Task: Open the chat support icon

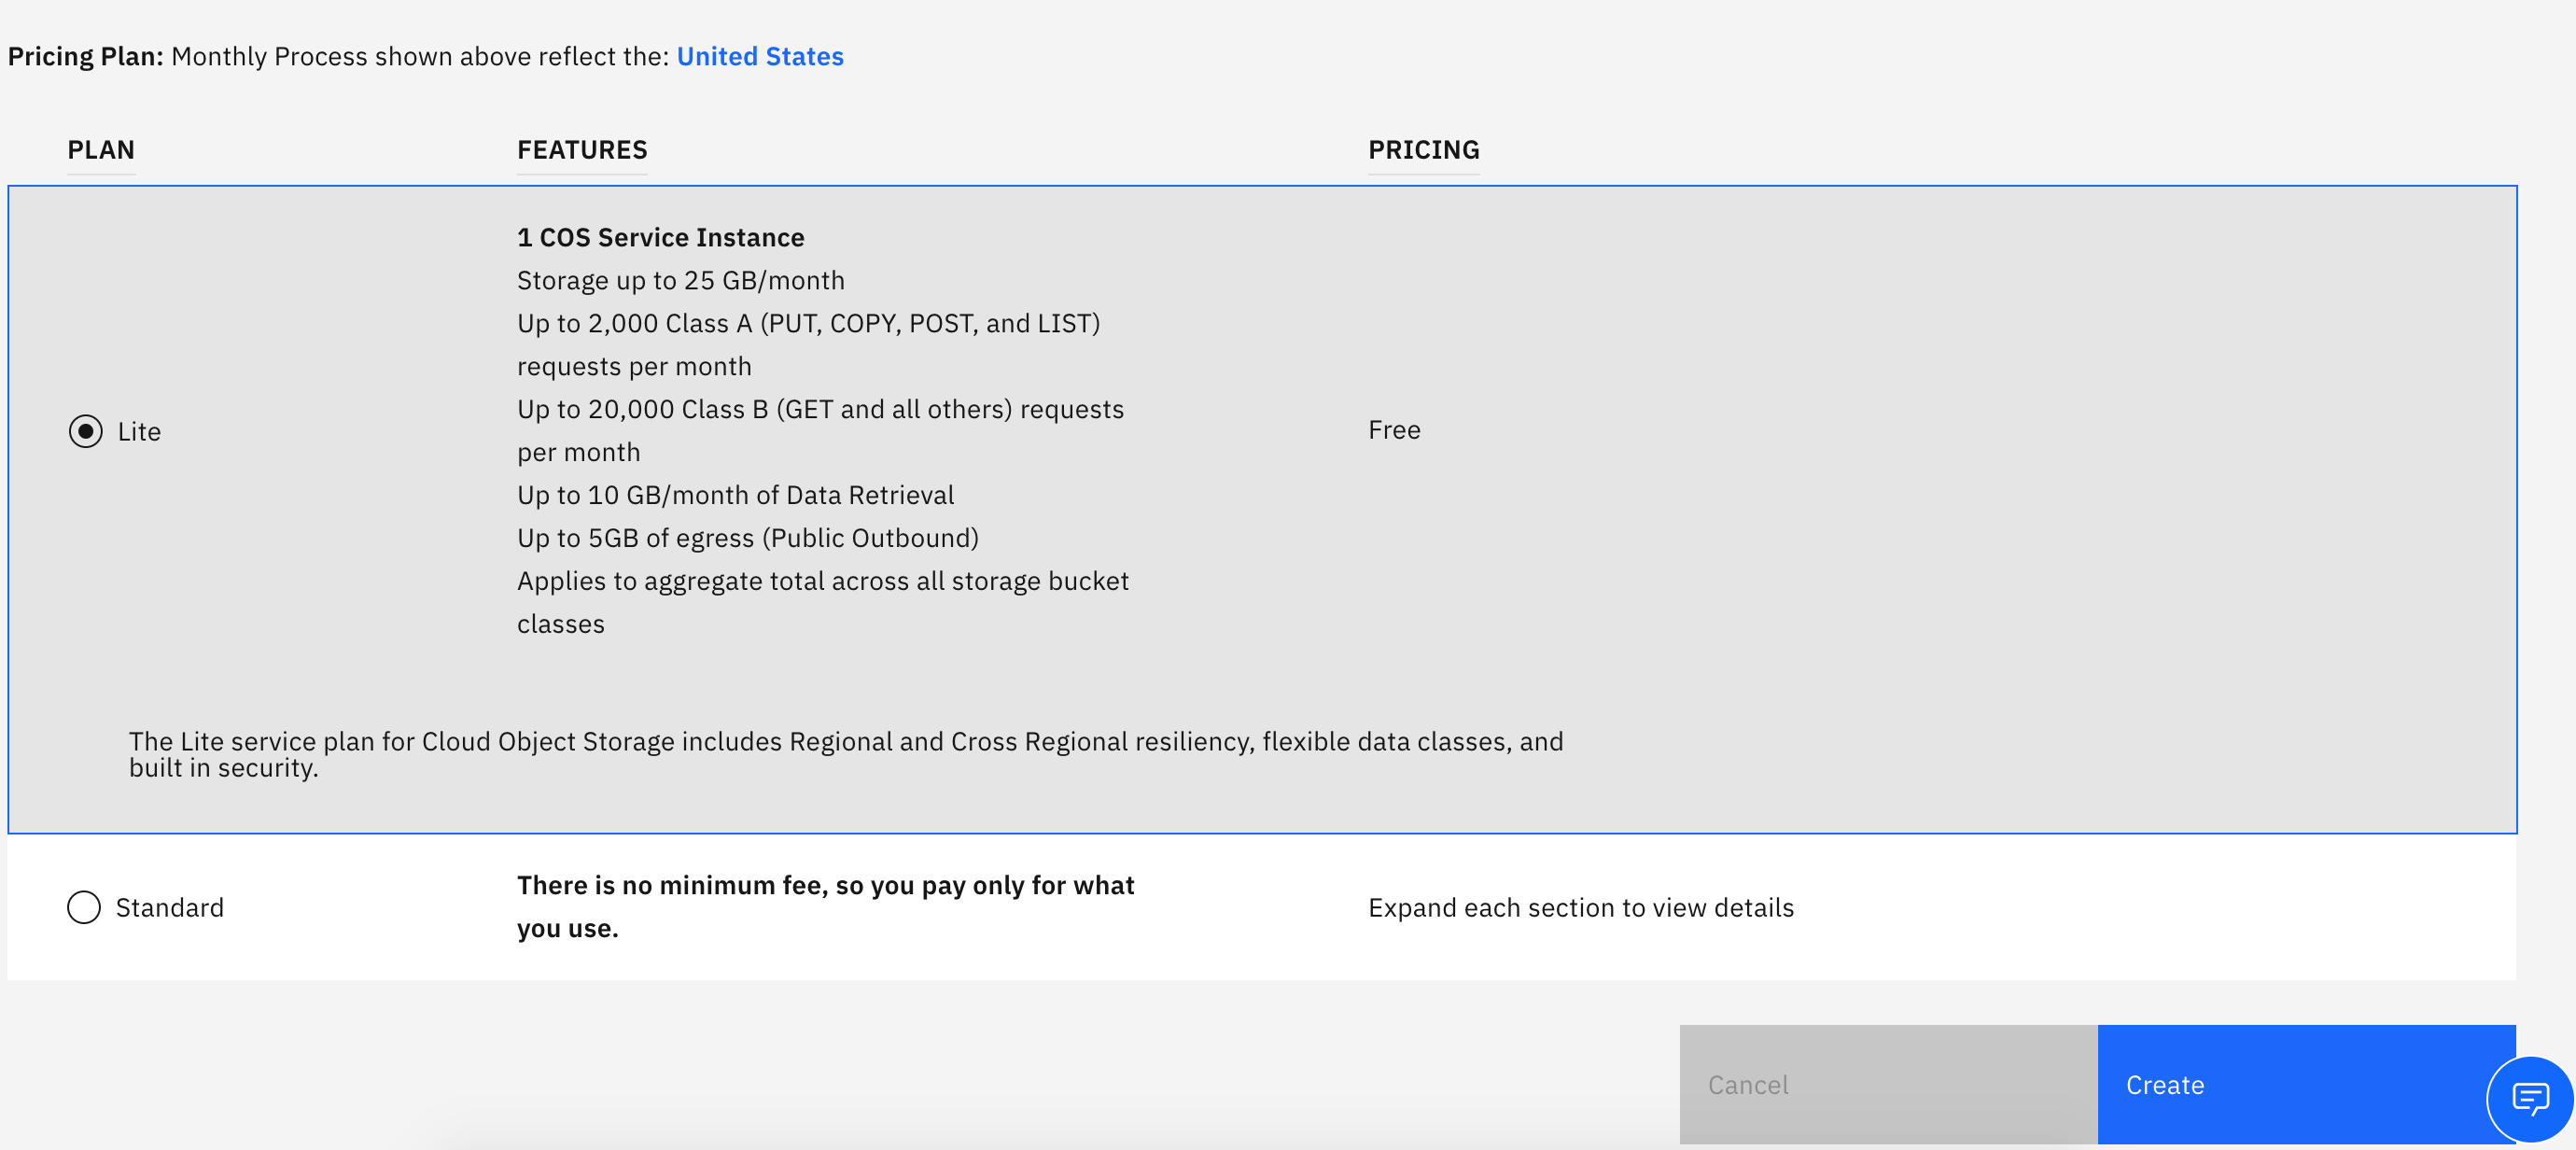Action: coord(2529,1099)
